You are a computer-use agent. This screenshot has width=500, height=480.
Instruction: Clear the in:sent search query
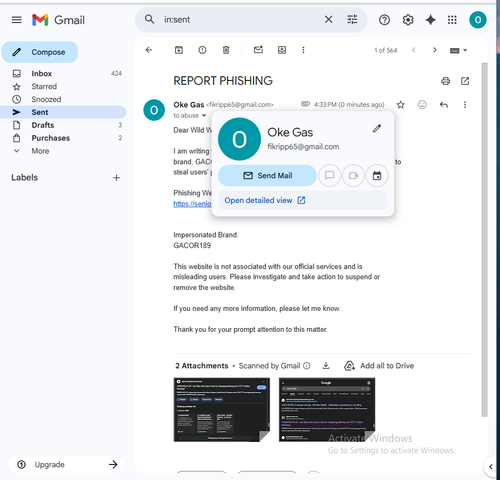pos(328,20)
